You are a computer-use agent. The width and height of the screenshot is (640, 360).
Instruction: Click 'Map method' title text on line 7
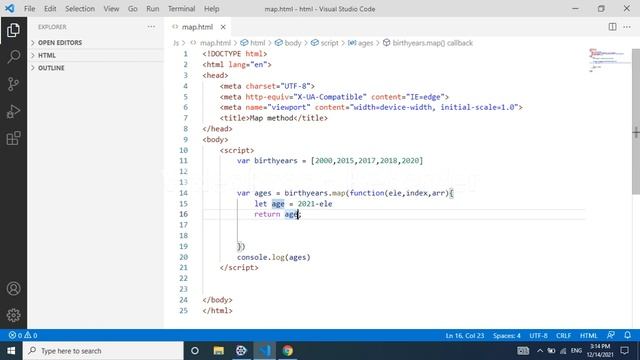271,118
